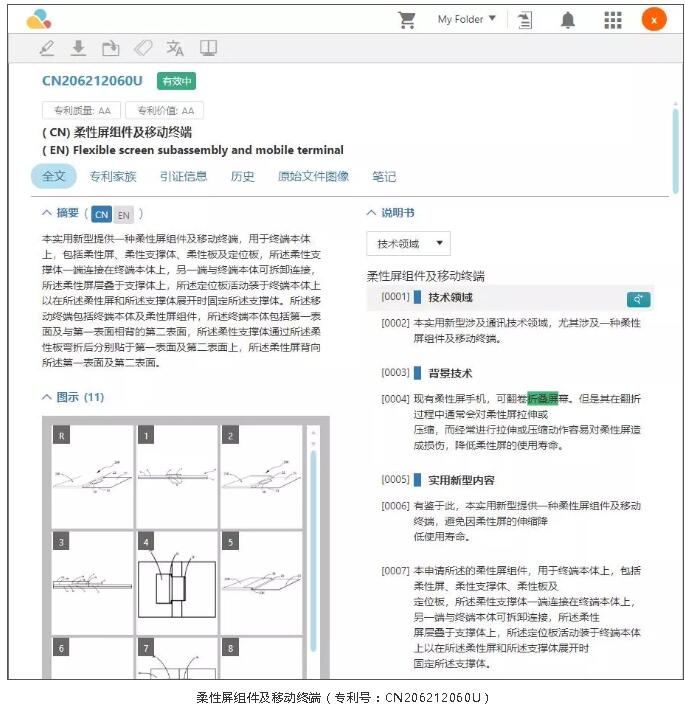Open figure thumbnail number 4
The image size is (685, 709).
tap(176, 579)
